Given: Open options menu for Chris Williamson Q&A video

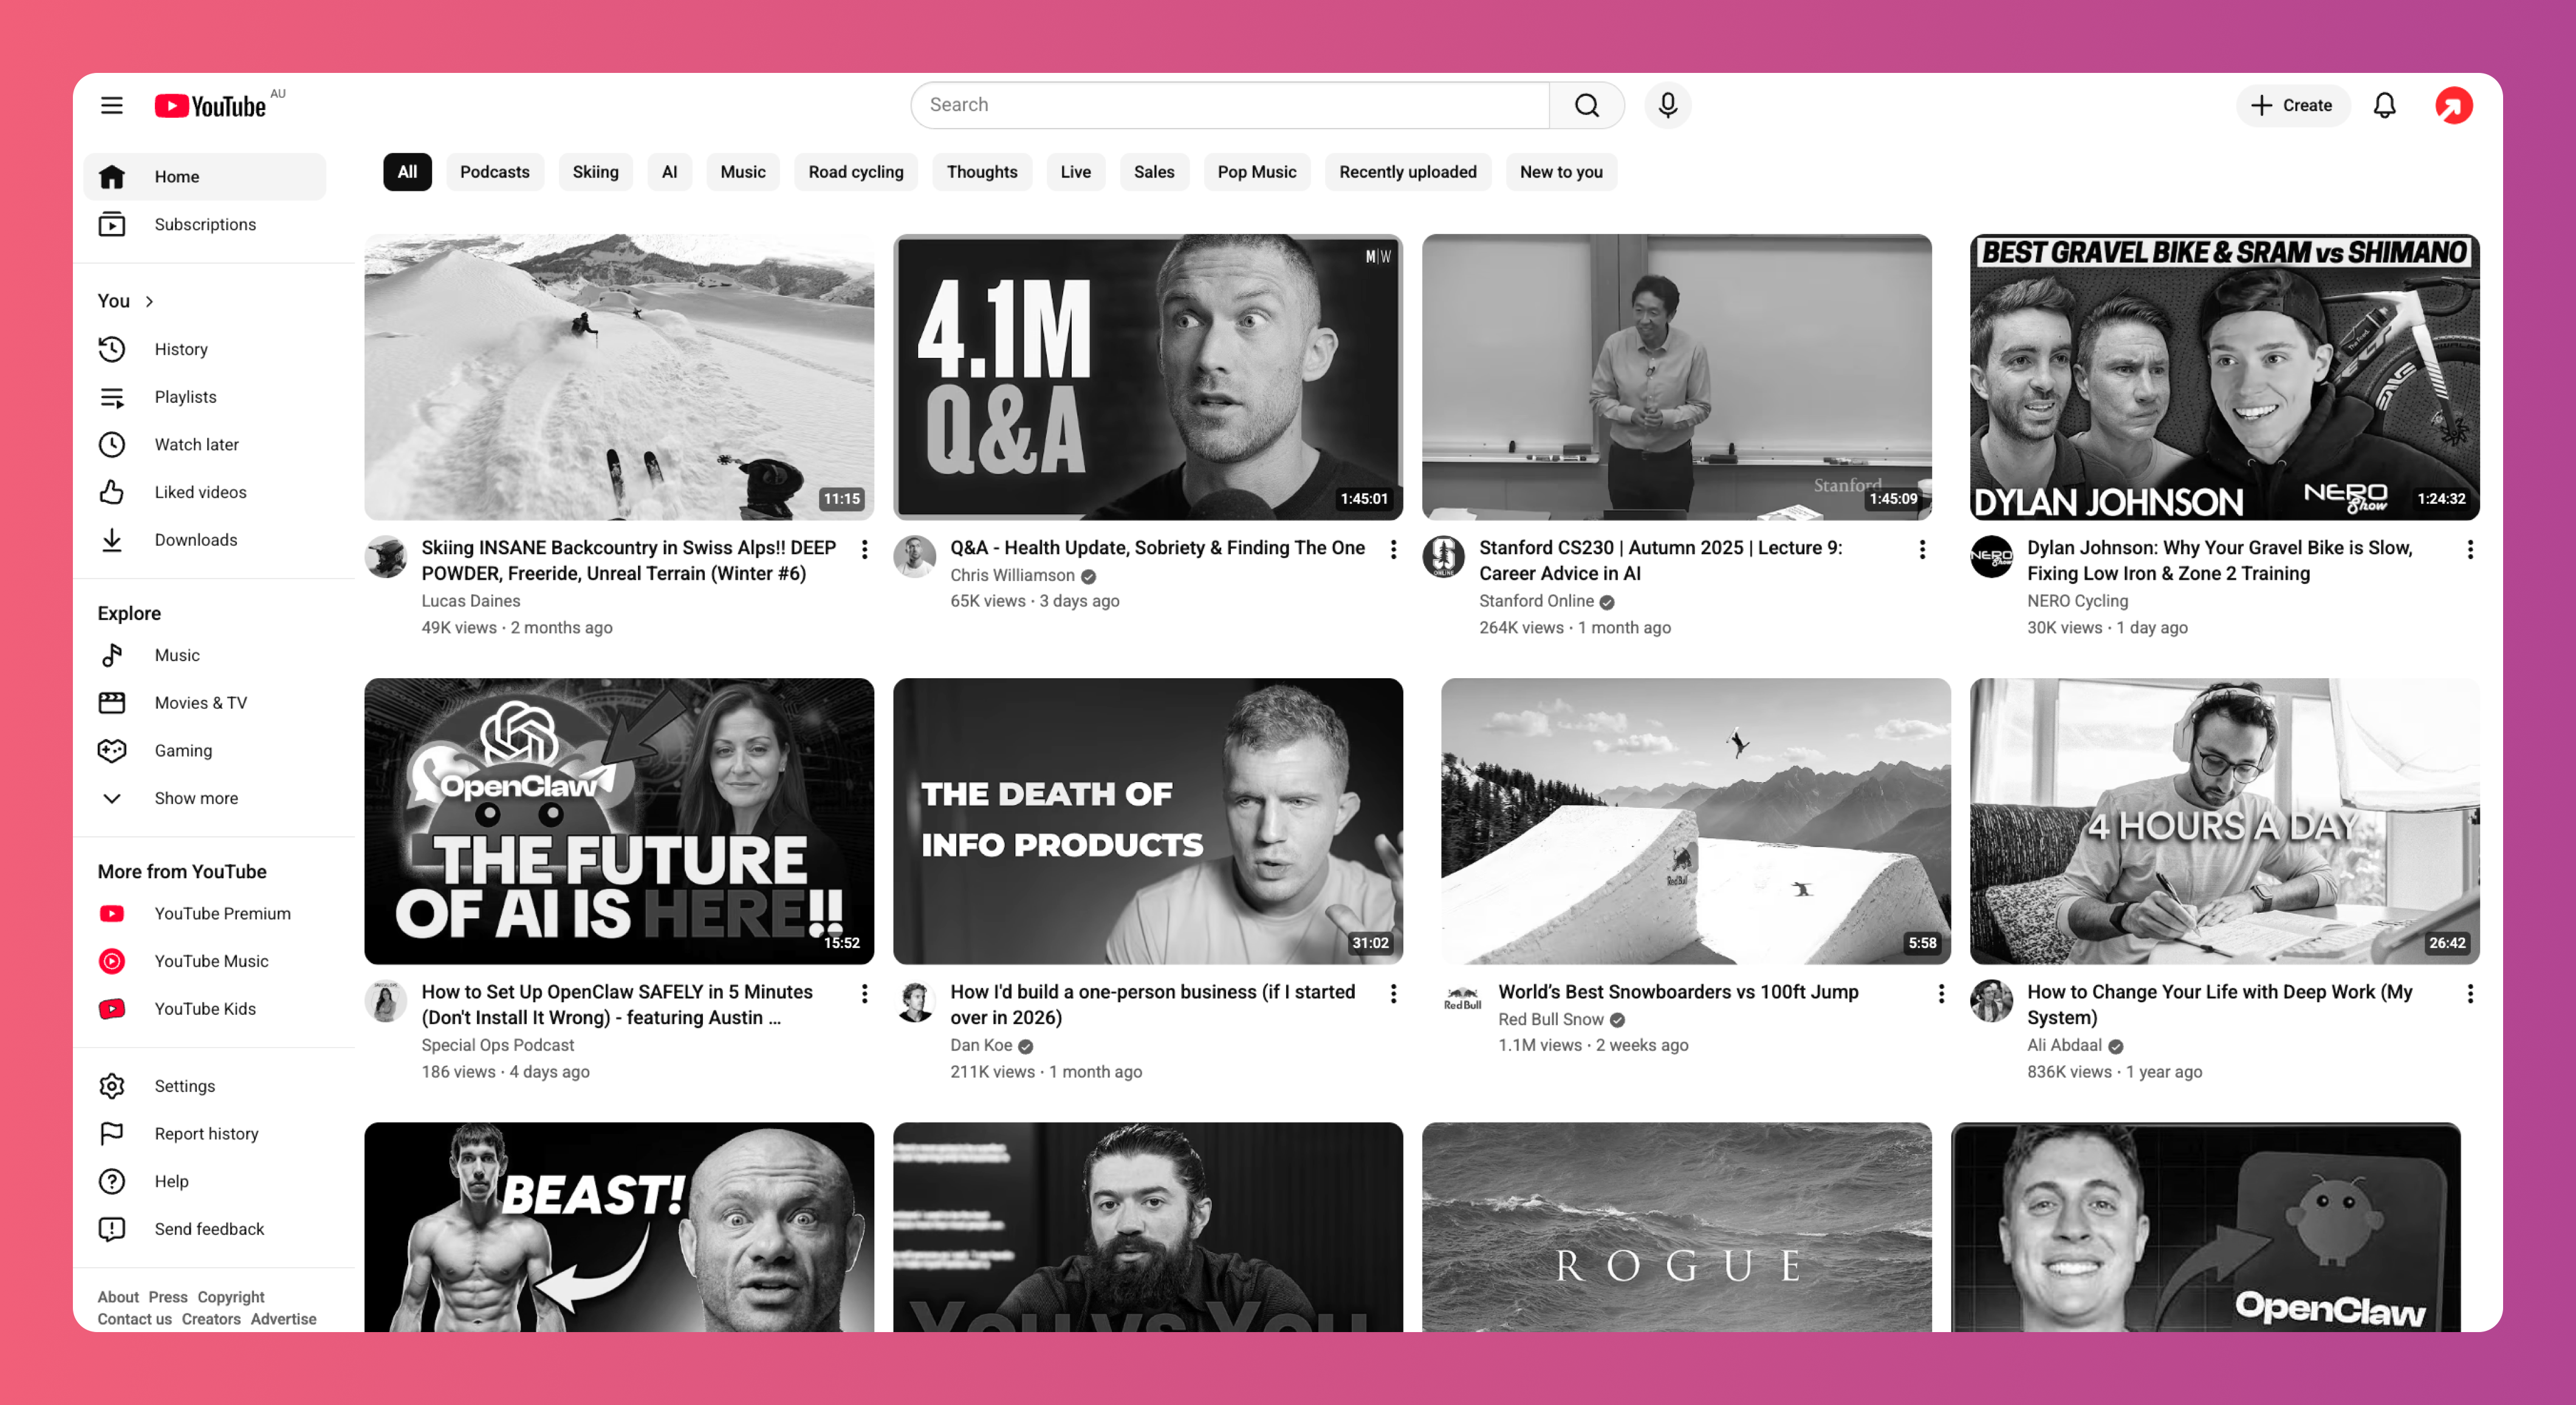Looking at the screenshot, I should [1393, 549].
